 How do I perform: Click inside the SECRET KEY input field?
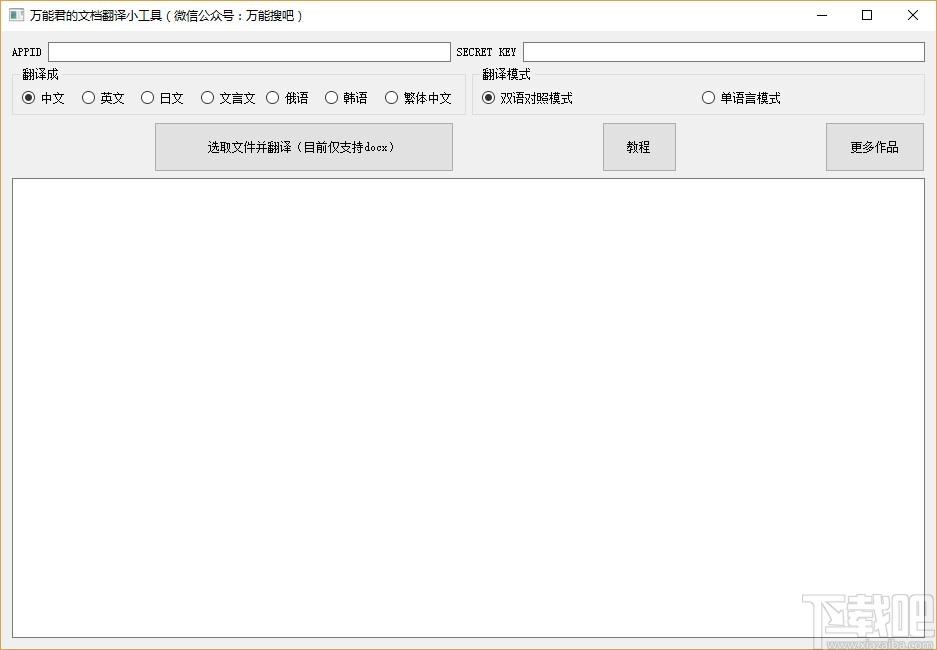(x=723, y=51)
